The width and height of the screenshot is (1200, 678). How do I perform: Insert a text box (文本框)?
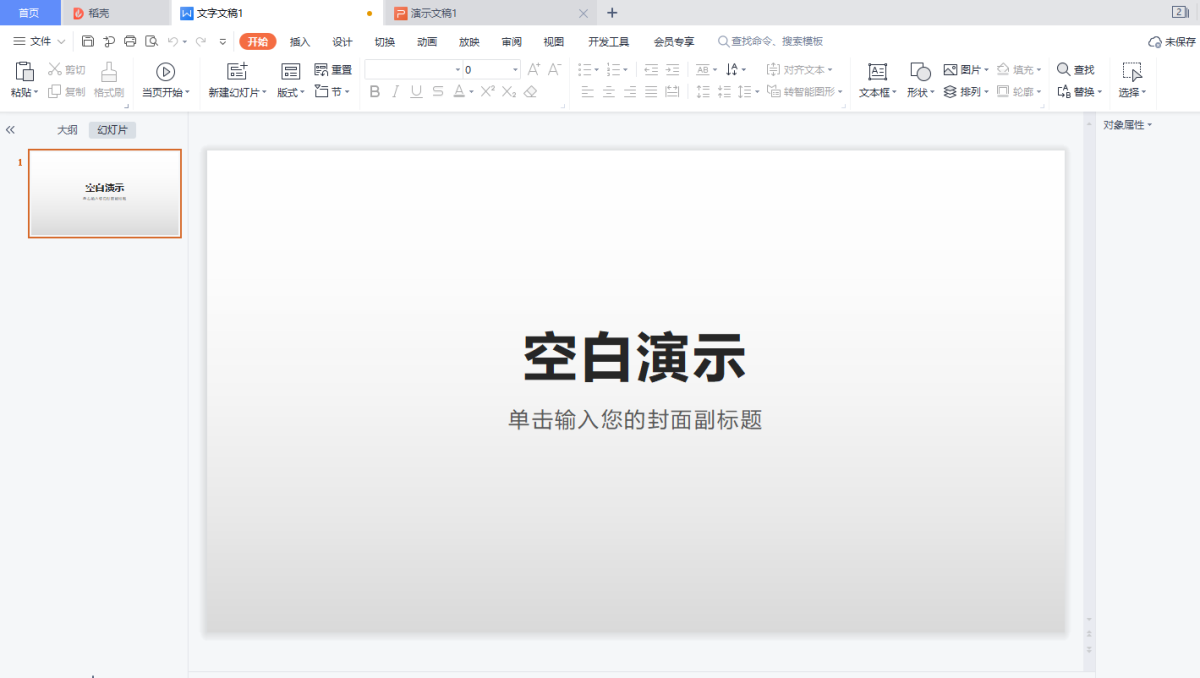(877, 71)
